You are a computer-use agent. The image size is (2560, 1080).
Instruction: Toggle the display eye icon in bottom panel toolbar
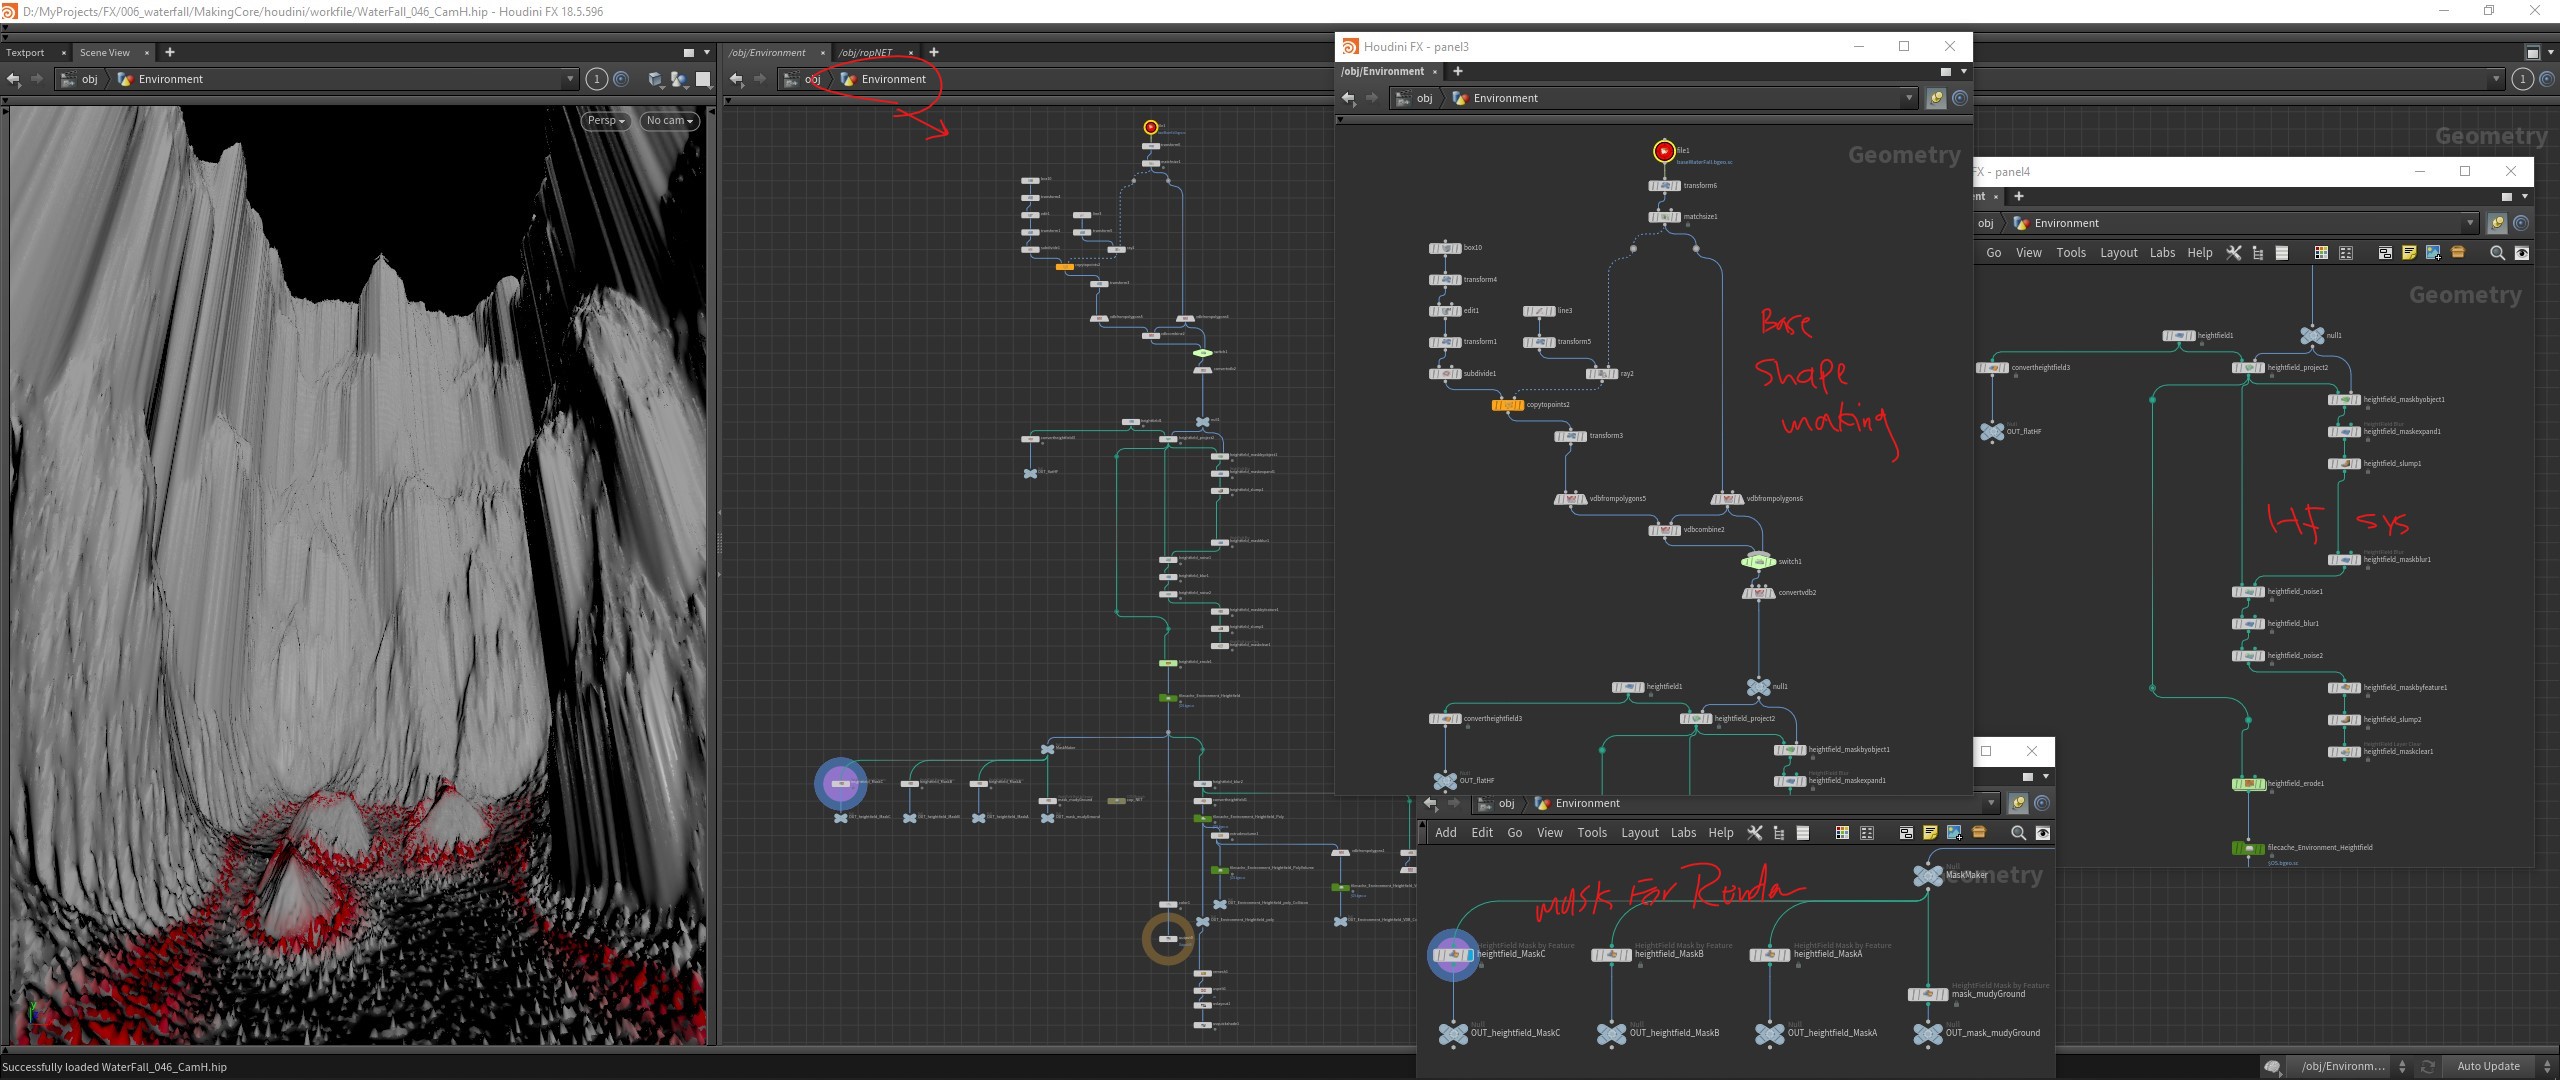(2043, 833)
